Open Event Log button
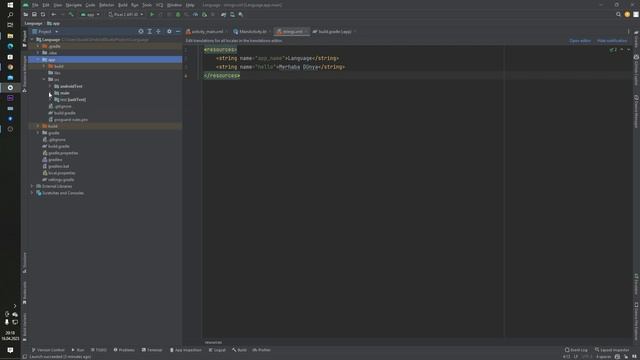 point(576,350)
